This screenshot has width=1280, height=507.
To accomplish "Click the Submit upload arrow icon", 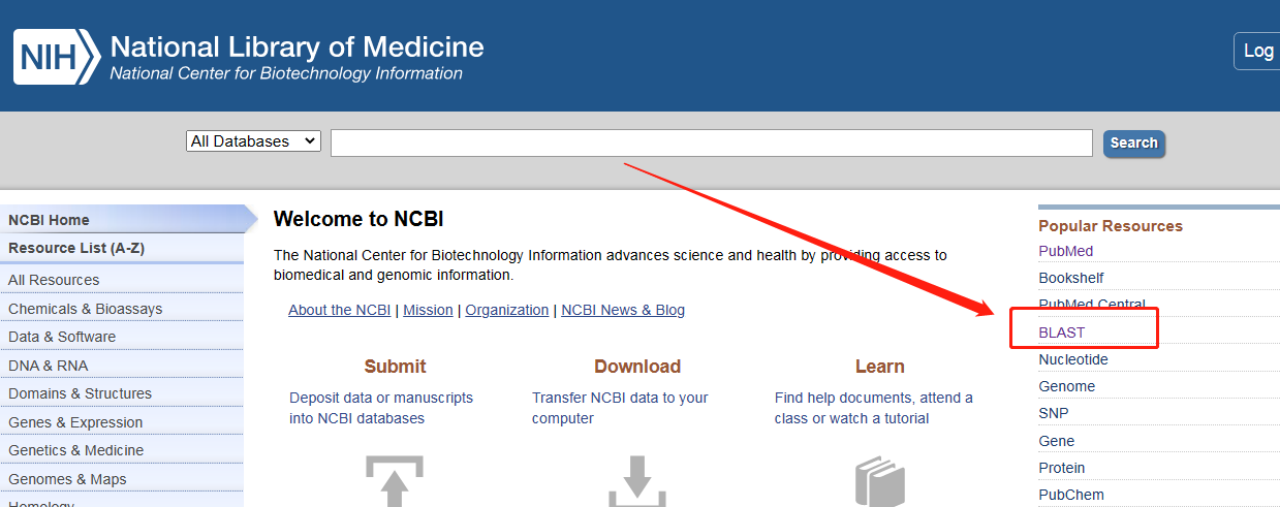I will click(395, 481).
